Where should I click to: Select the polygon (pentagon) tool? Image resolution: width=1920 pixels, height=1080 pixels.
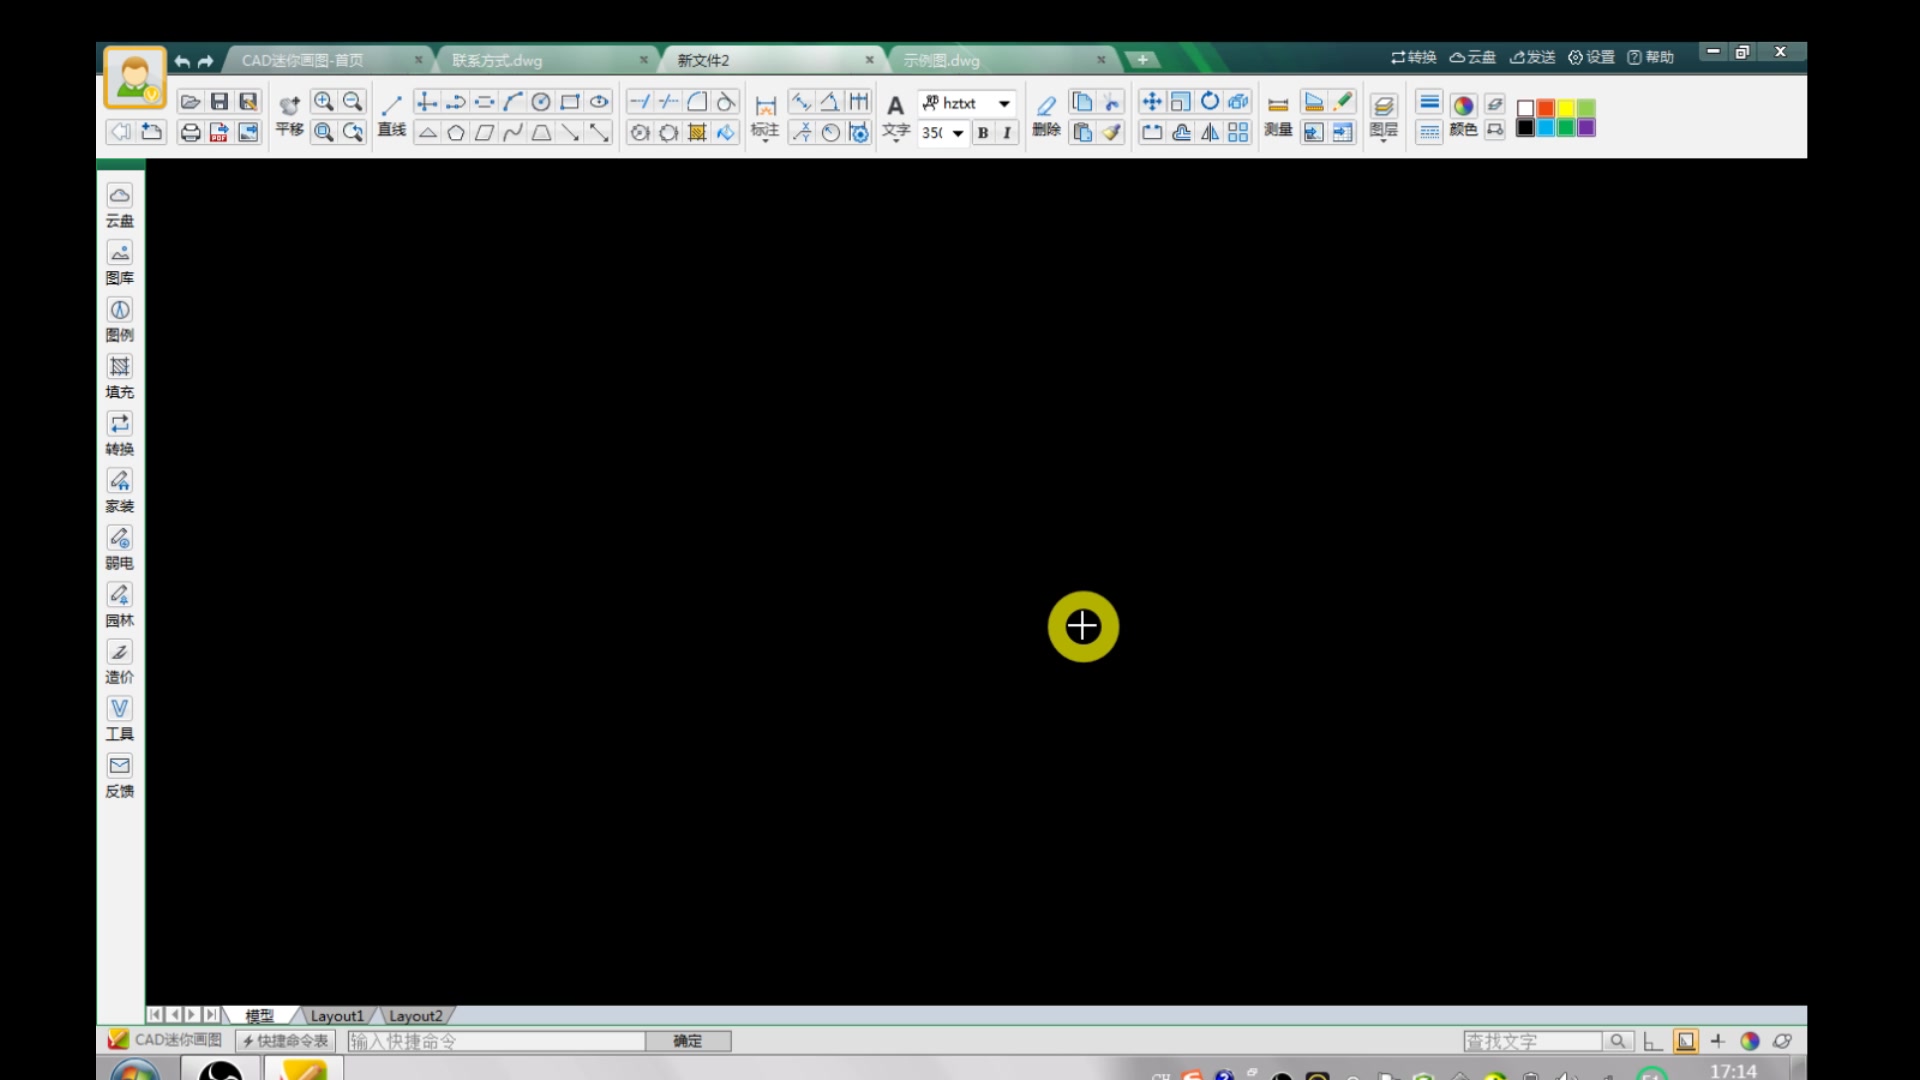(456, 132)
